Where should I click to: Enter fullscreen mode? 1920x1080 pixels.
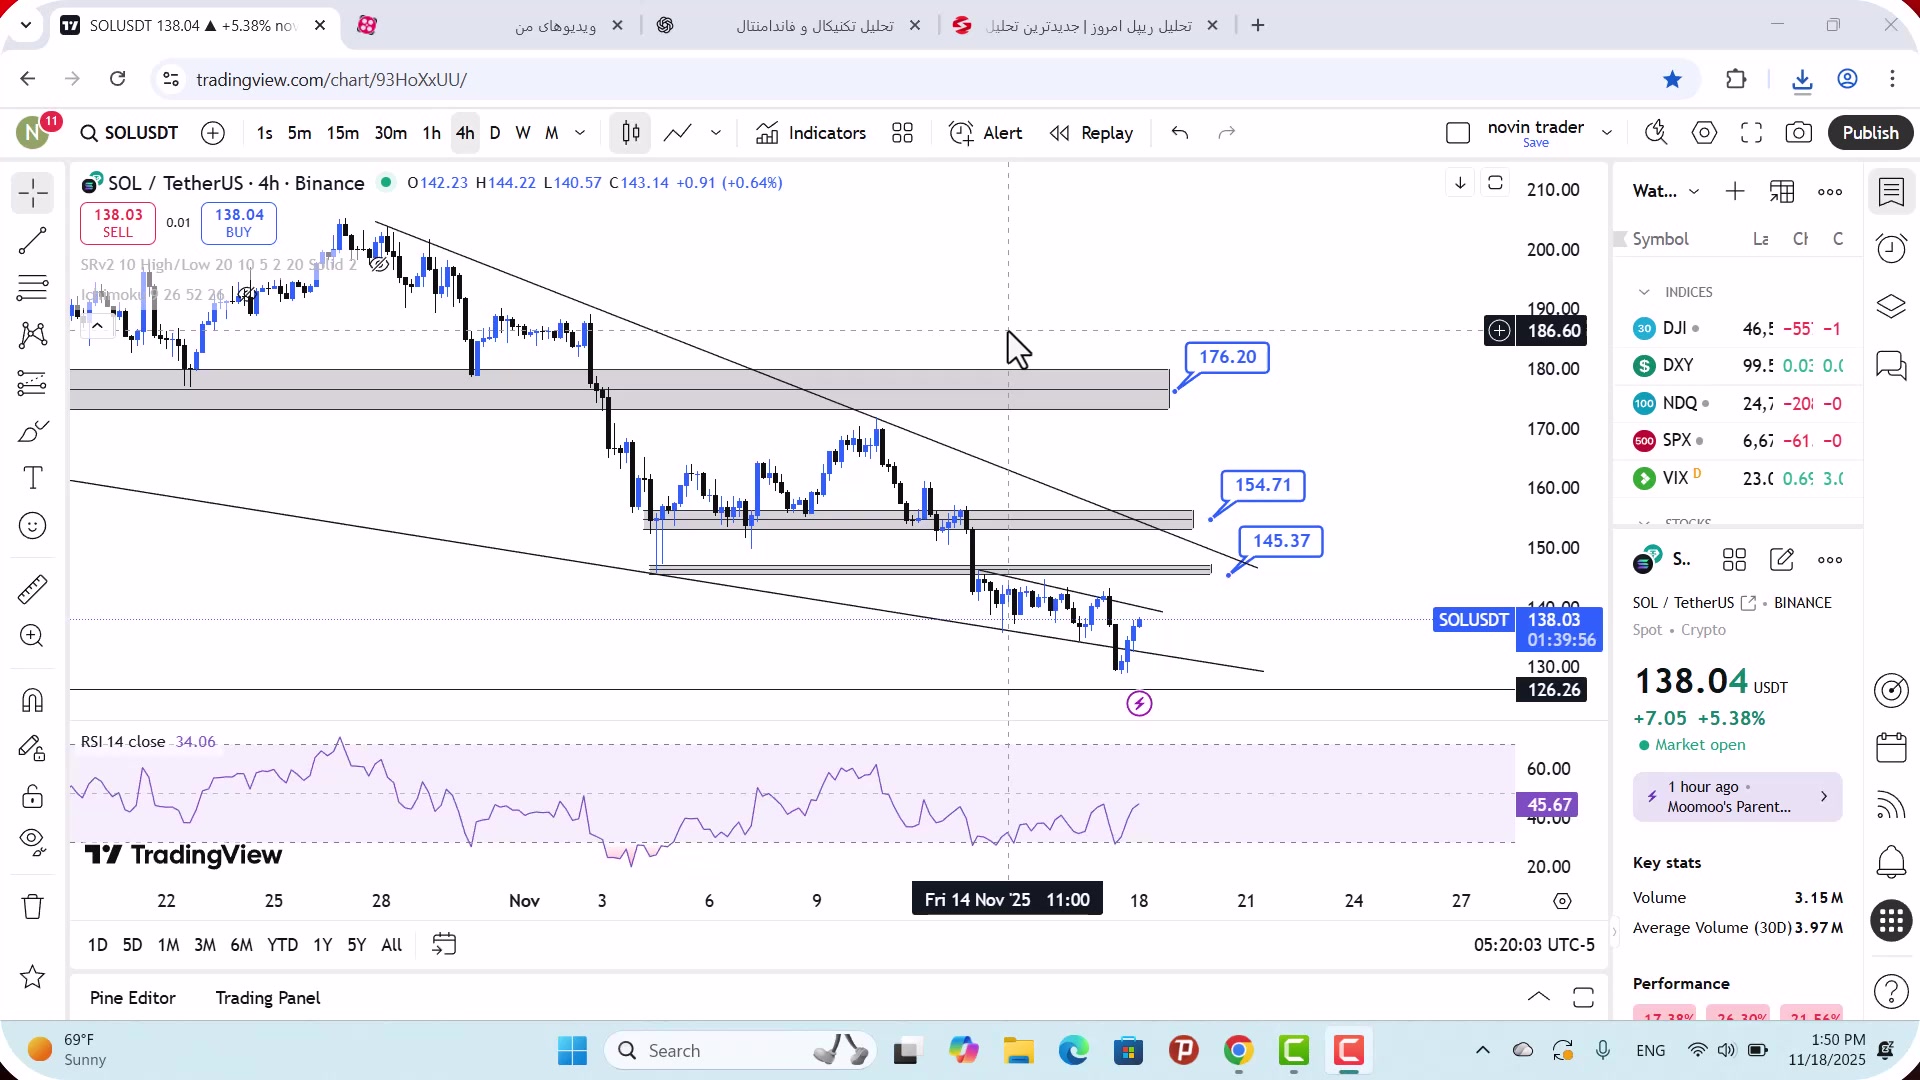coord(1751,133)
